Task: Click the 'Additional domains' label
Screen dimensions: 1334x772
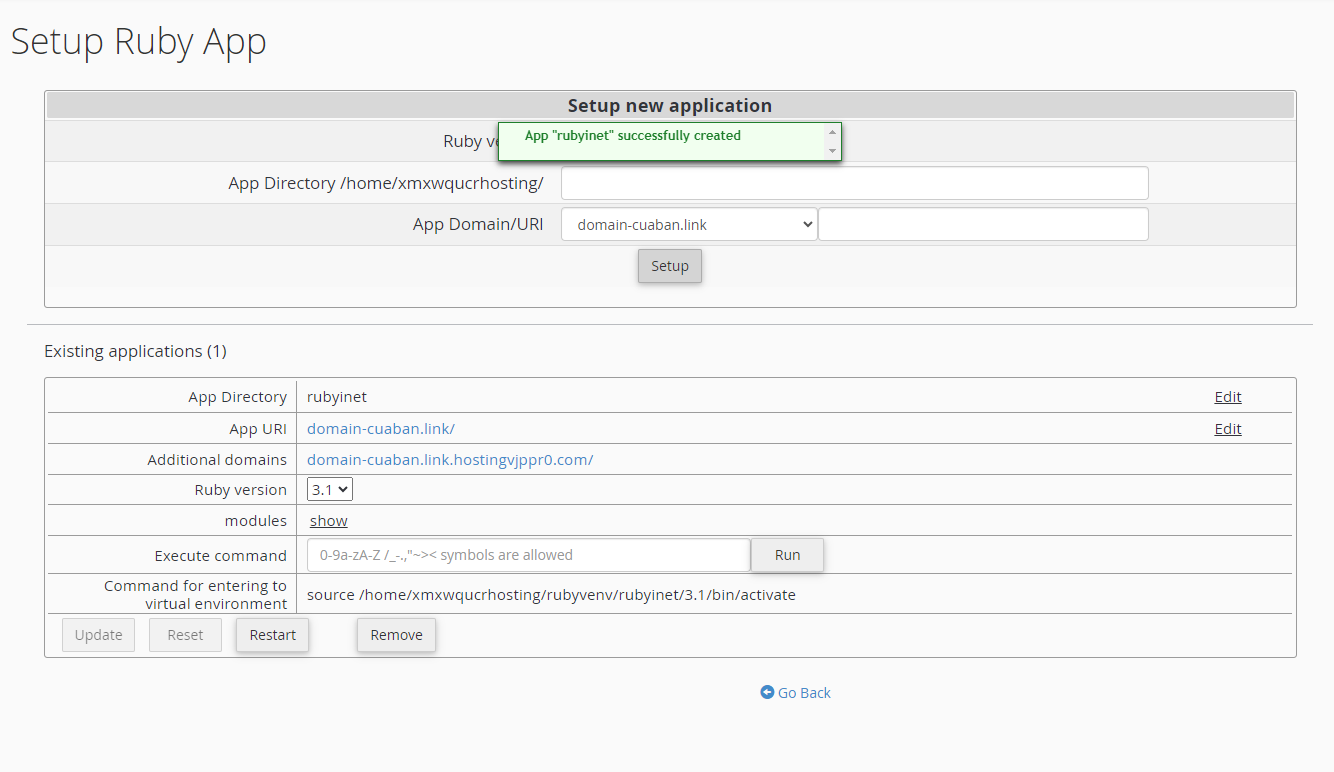Action: point(217,460)
